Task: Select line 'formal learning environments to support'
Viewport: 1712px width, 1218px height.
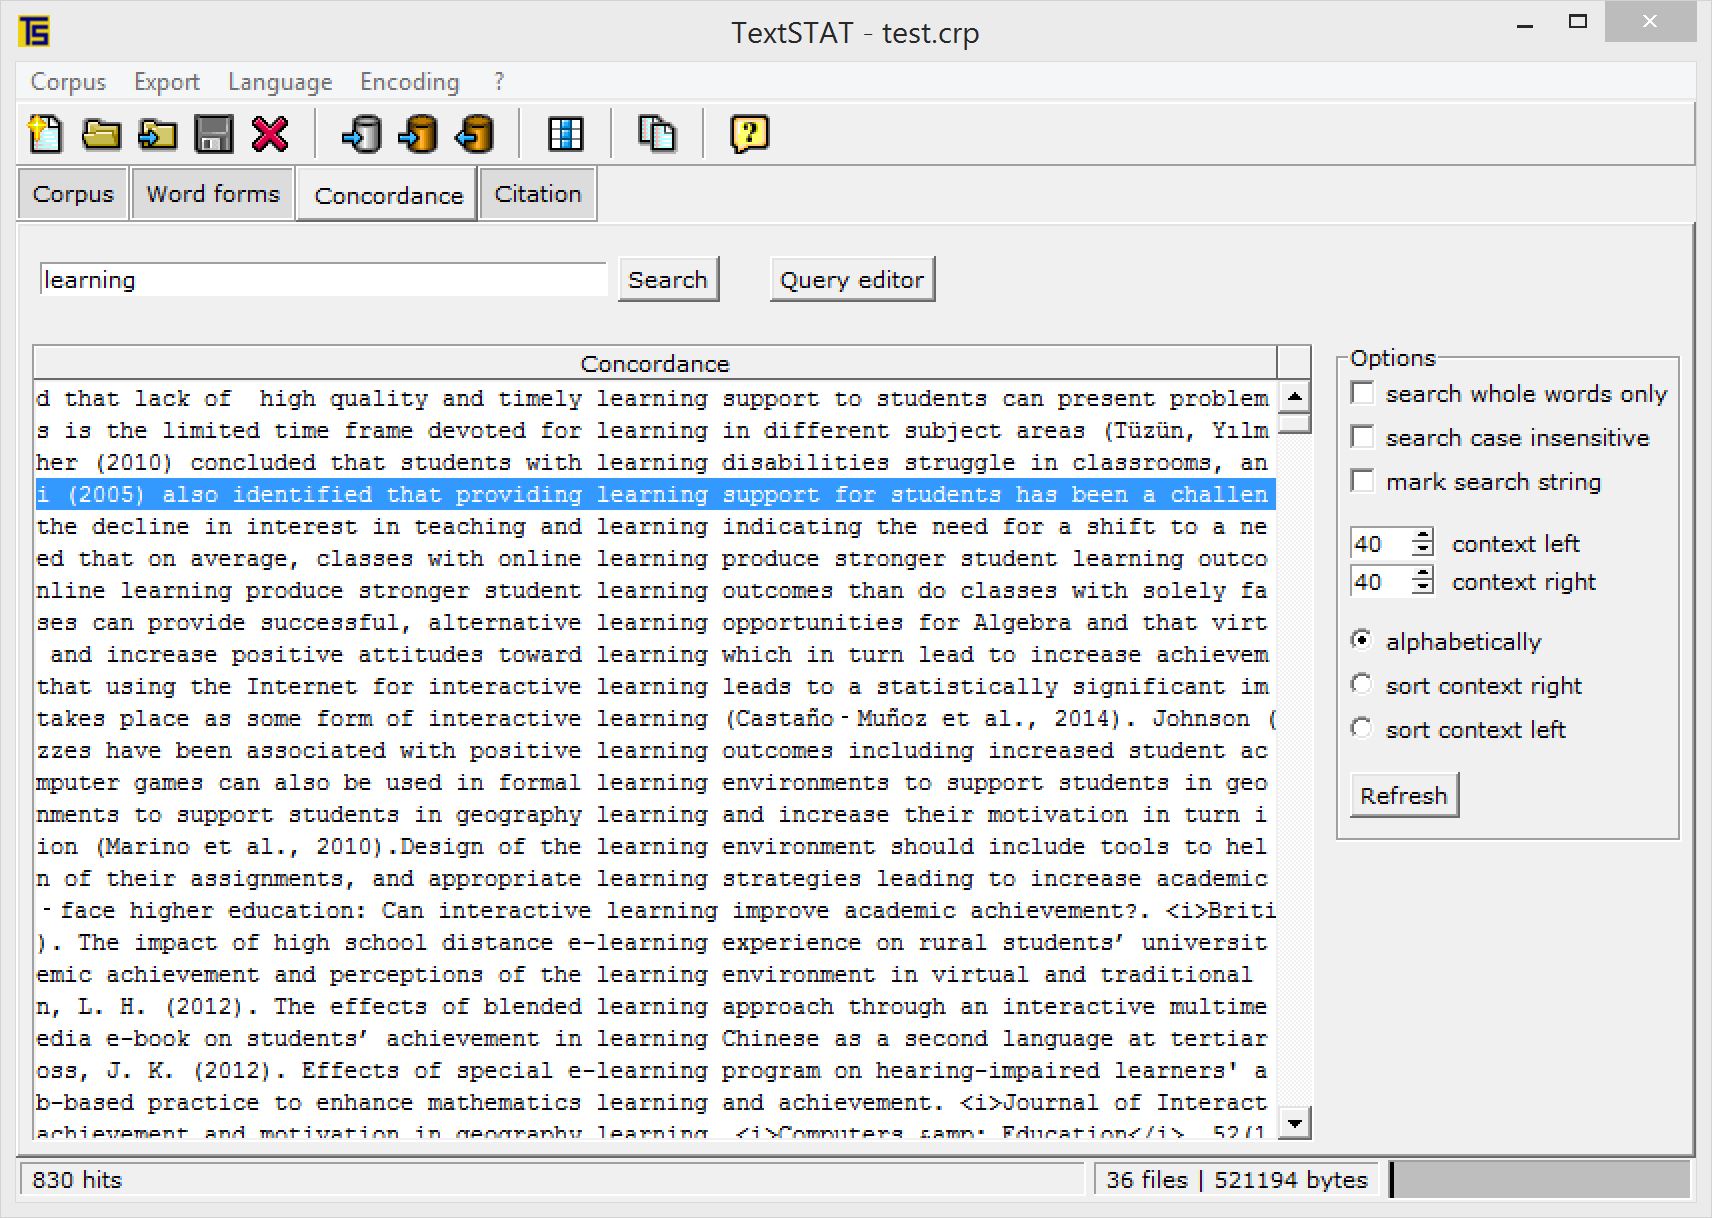Action: (x=655, y=782)
